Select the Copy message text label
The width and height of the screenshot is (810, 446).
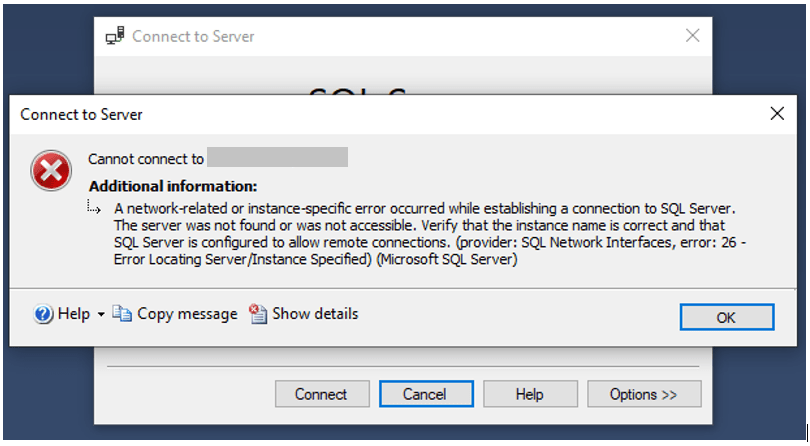[187, 314]
